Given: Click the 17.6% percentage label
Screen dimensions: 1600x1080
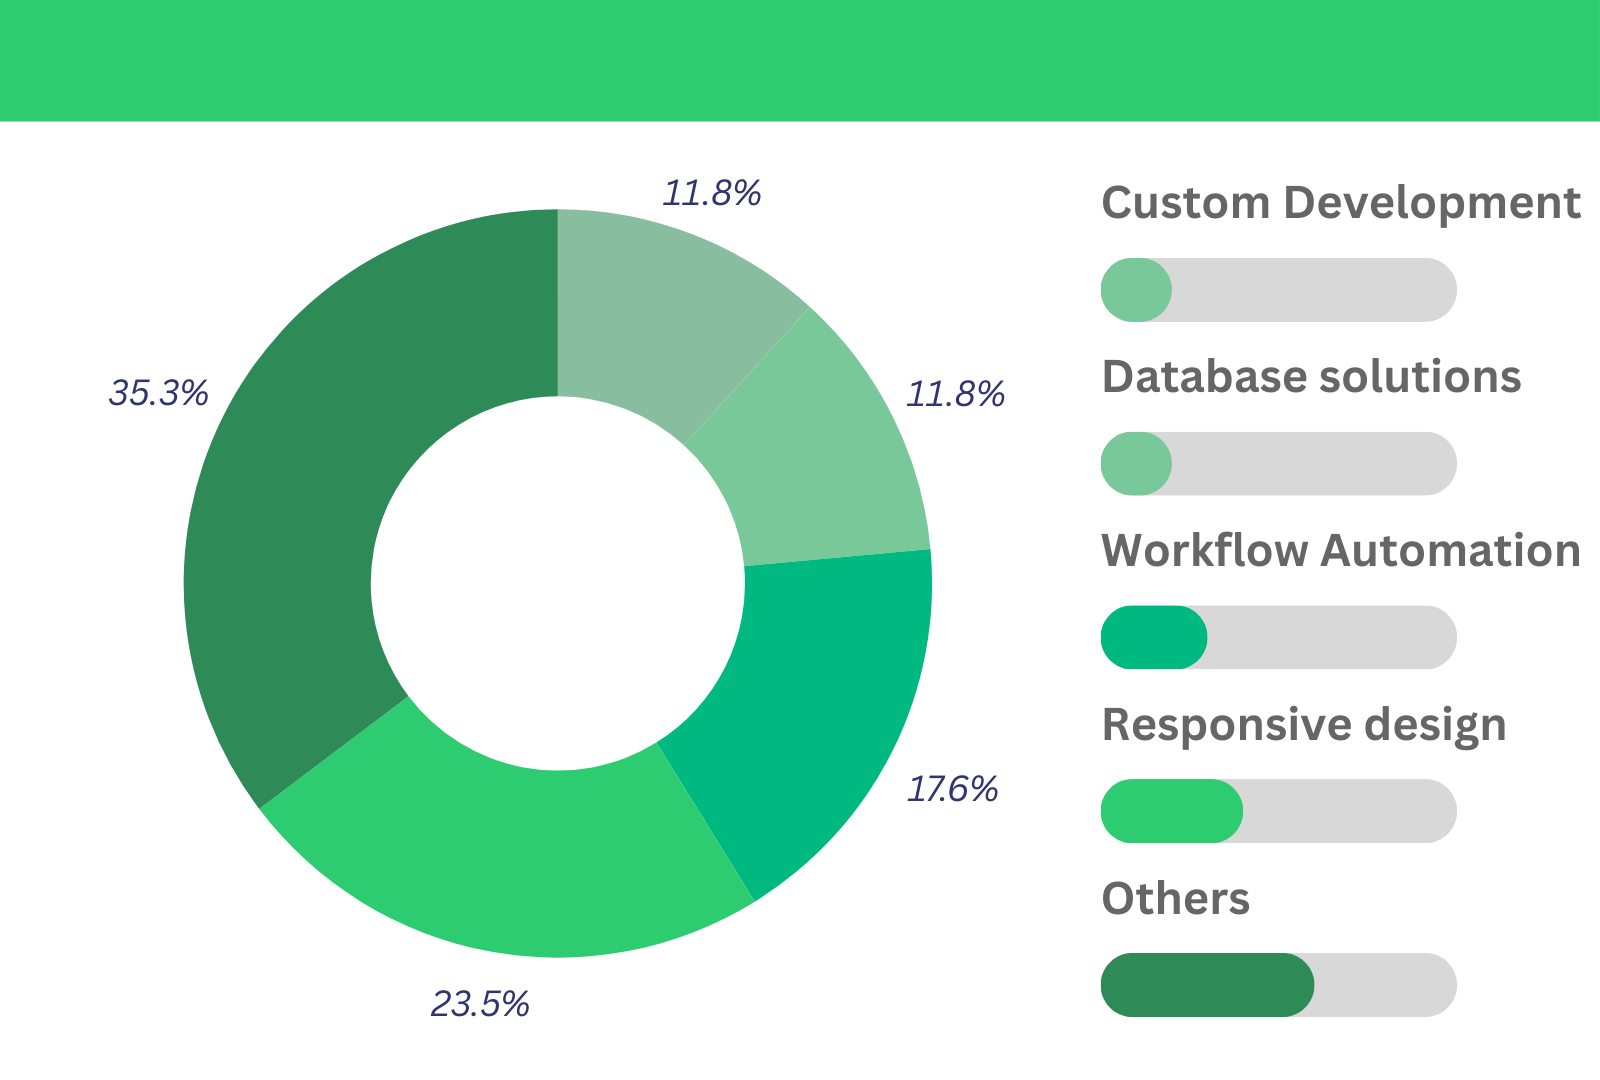Looking at the screenshot, I should point(952,789).
